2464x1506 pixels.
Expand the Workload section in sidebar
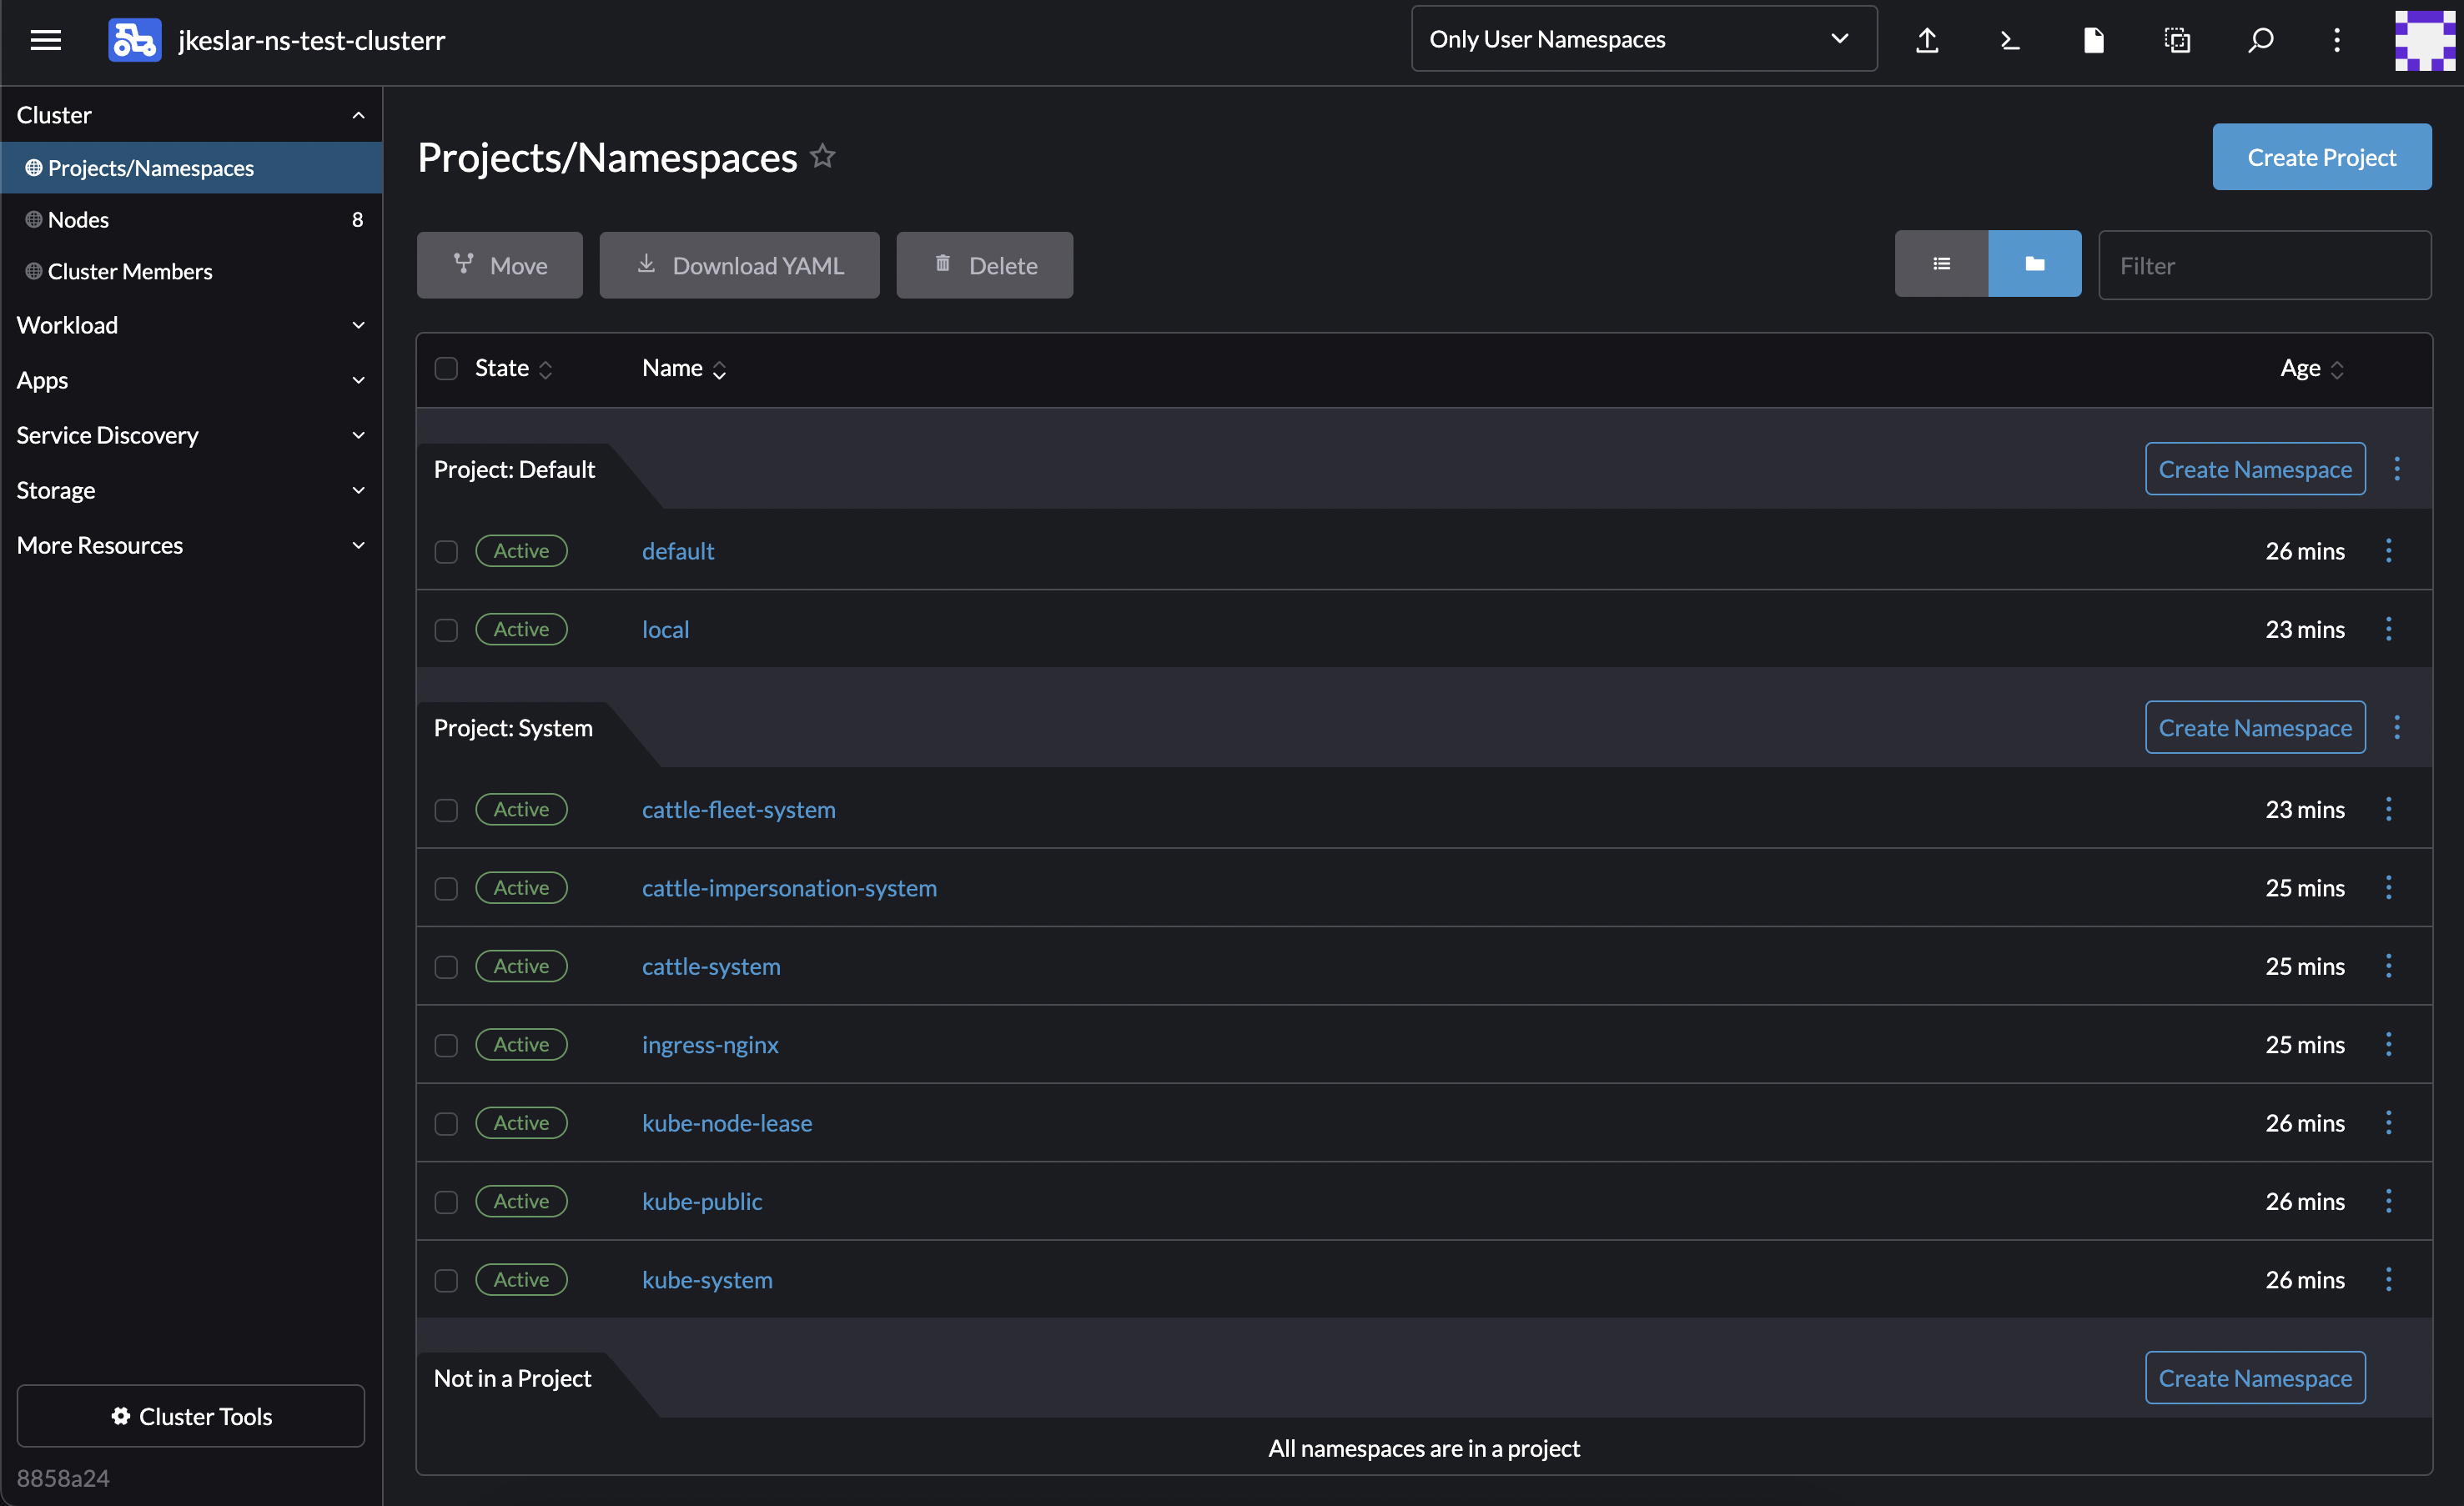(192, 324)
